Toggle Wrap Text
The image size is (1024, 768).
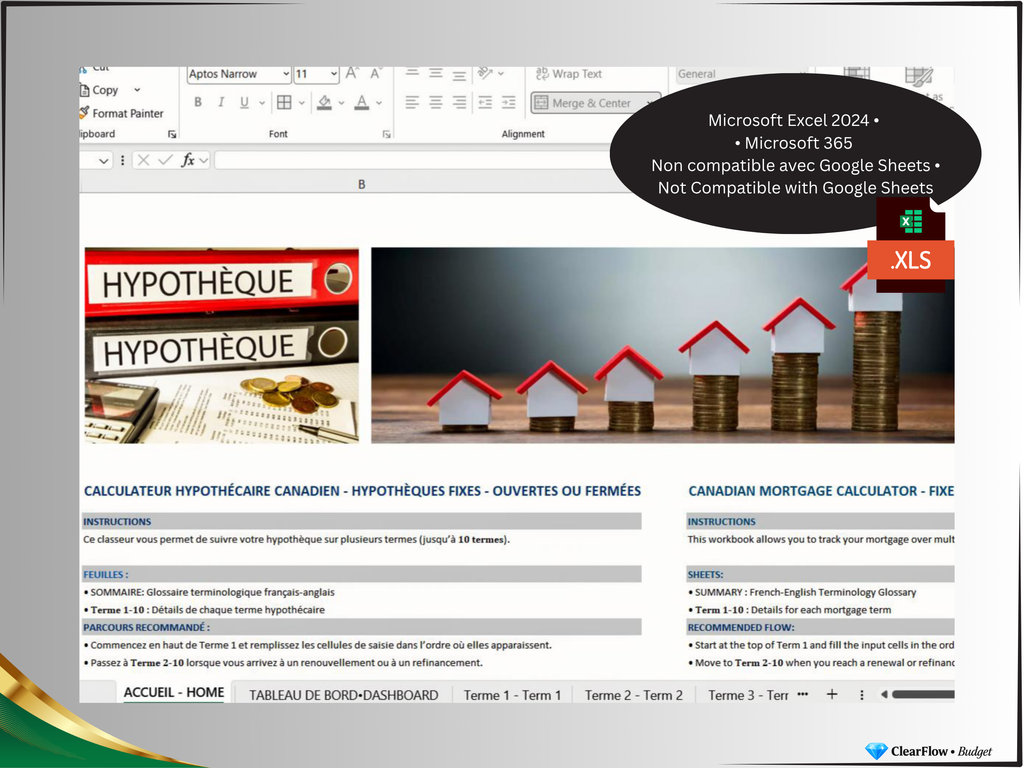(569, 74)
